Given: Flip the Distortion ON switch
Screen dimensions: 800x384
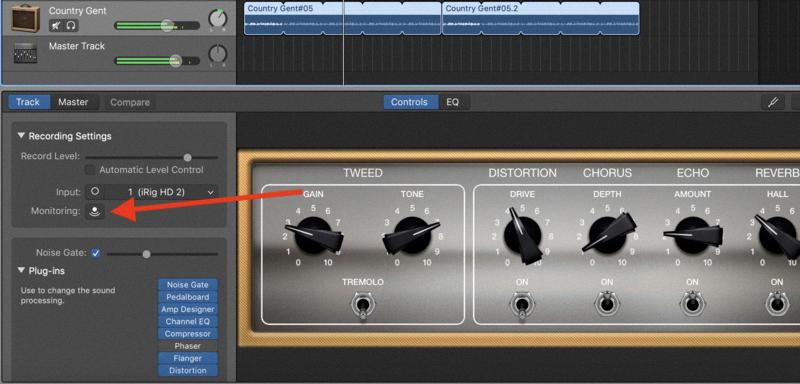Looking at the screenshot, I should [x=522, y=305].
